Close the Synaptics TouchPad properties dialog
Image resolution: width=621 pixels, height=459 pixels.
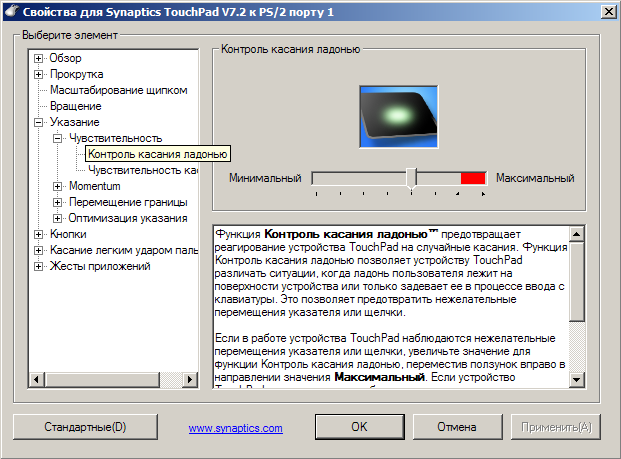(608, 12)
